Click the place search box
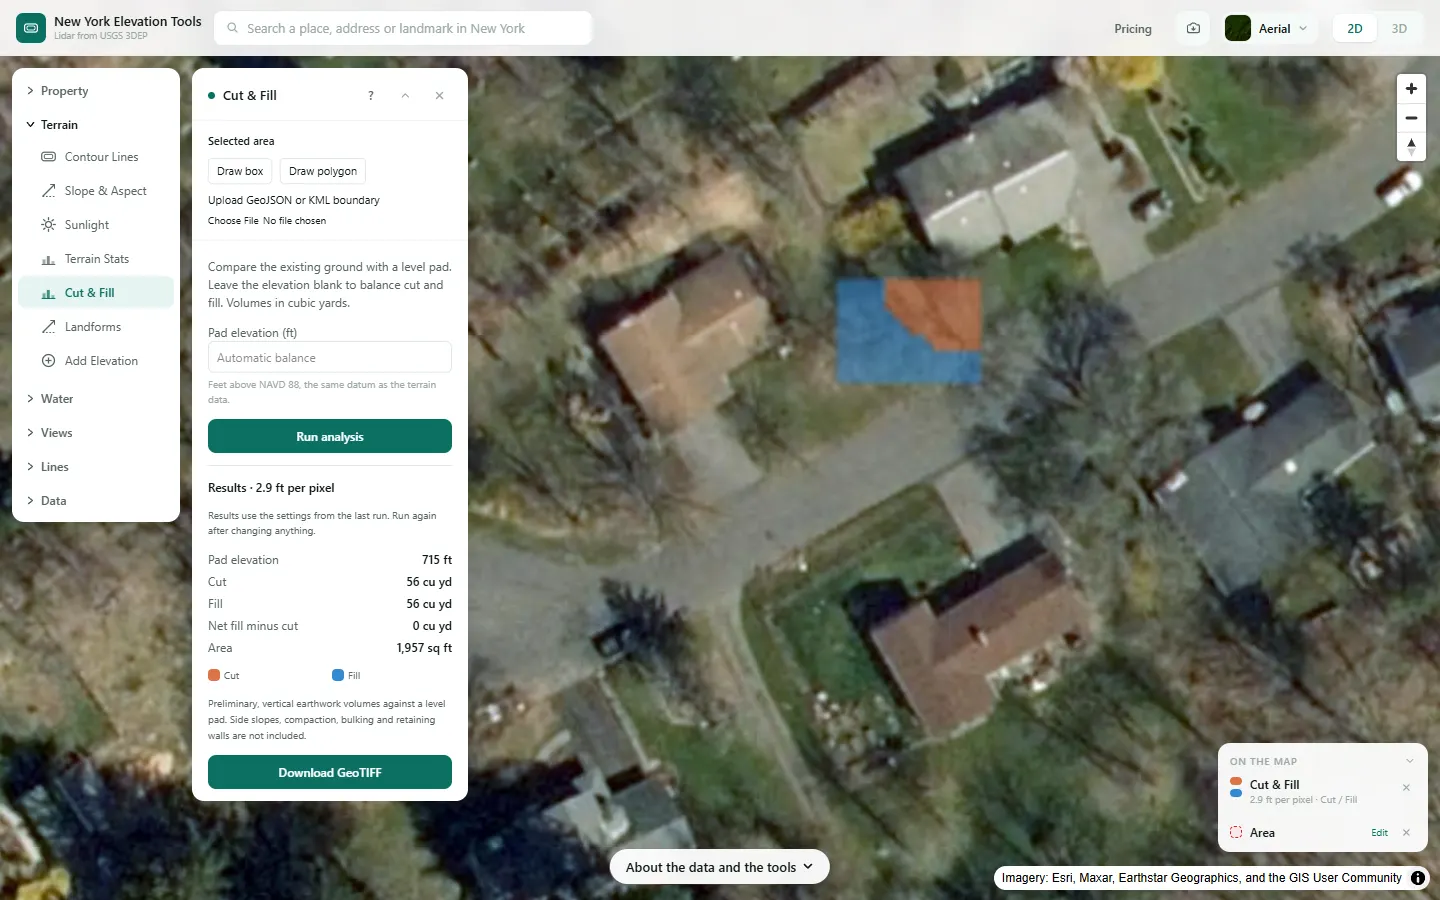This screenshot has width=1440, height=900. click(x=403, y=28)
